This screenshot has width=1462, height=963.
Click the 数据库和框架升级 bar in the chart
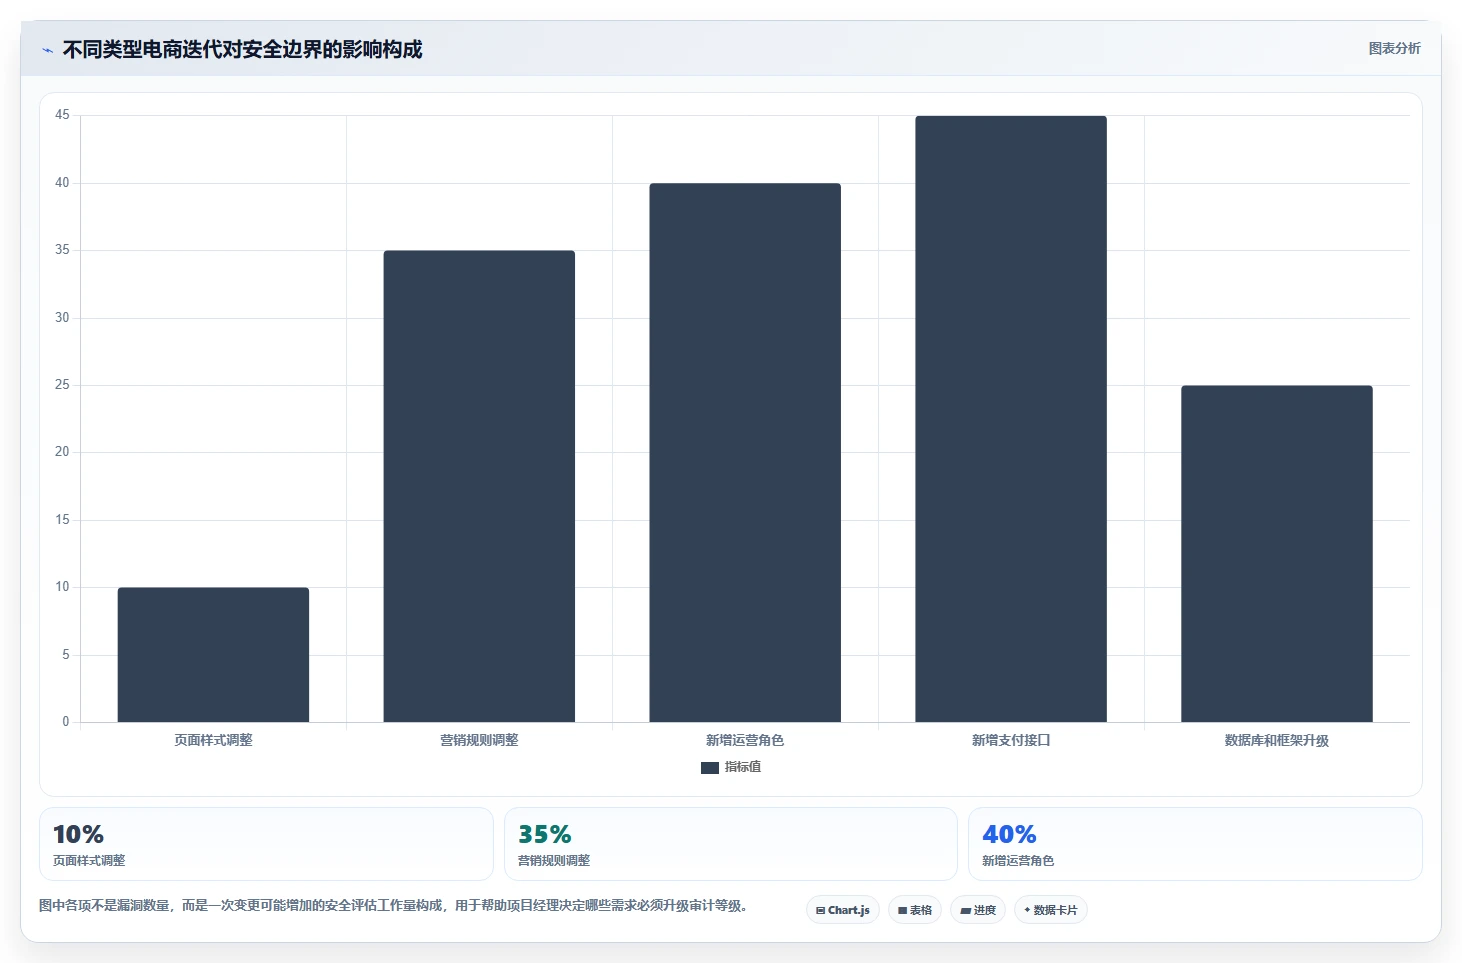[1277, 554]
